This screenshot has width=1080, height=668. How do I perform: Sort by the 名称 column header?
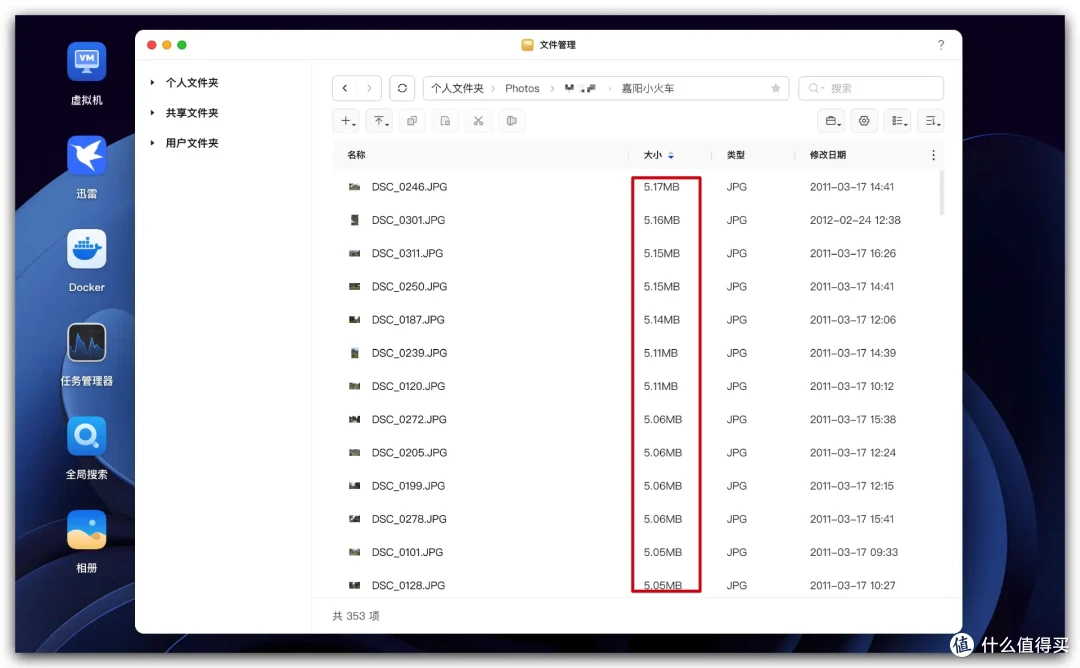pyautogui.click(x=356, y=155)
